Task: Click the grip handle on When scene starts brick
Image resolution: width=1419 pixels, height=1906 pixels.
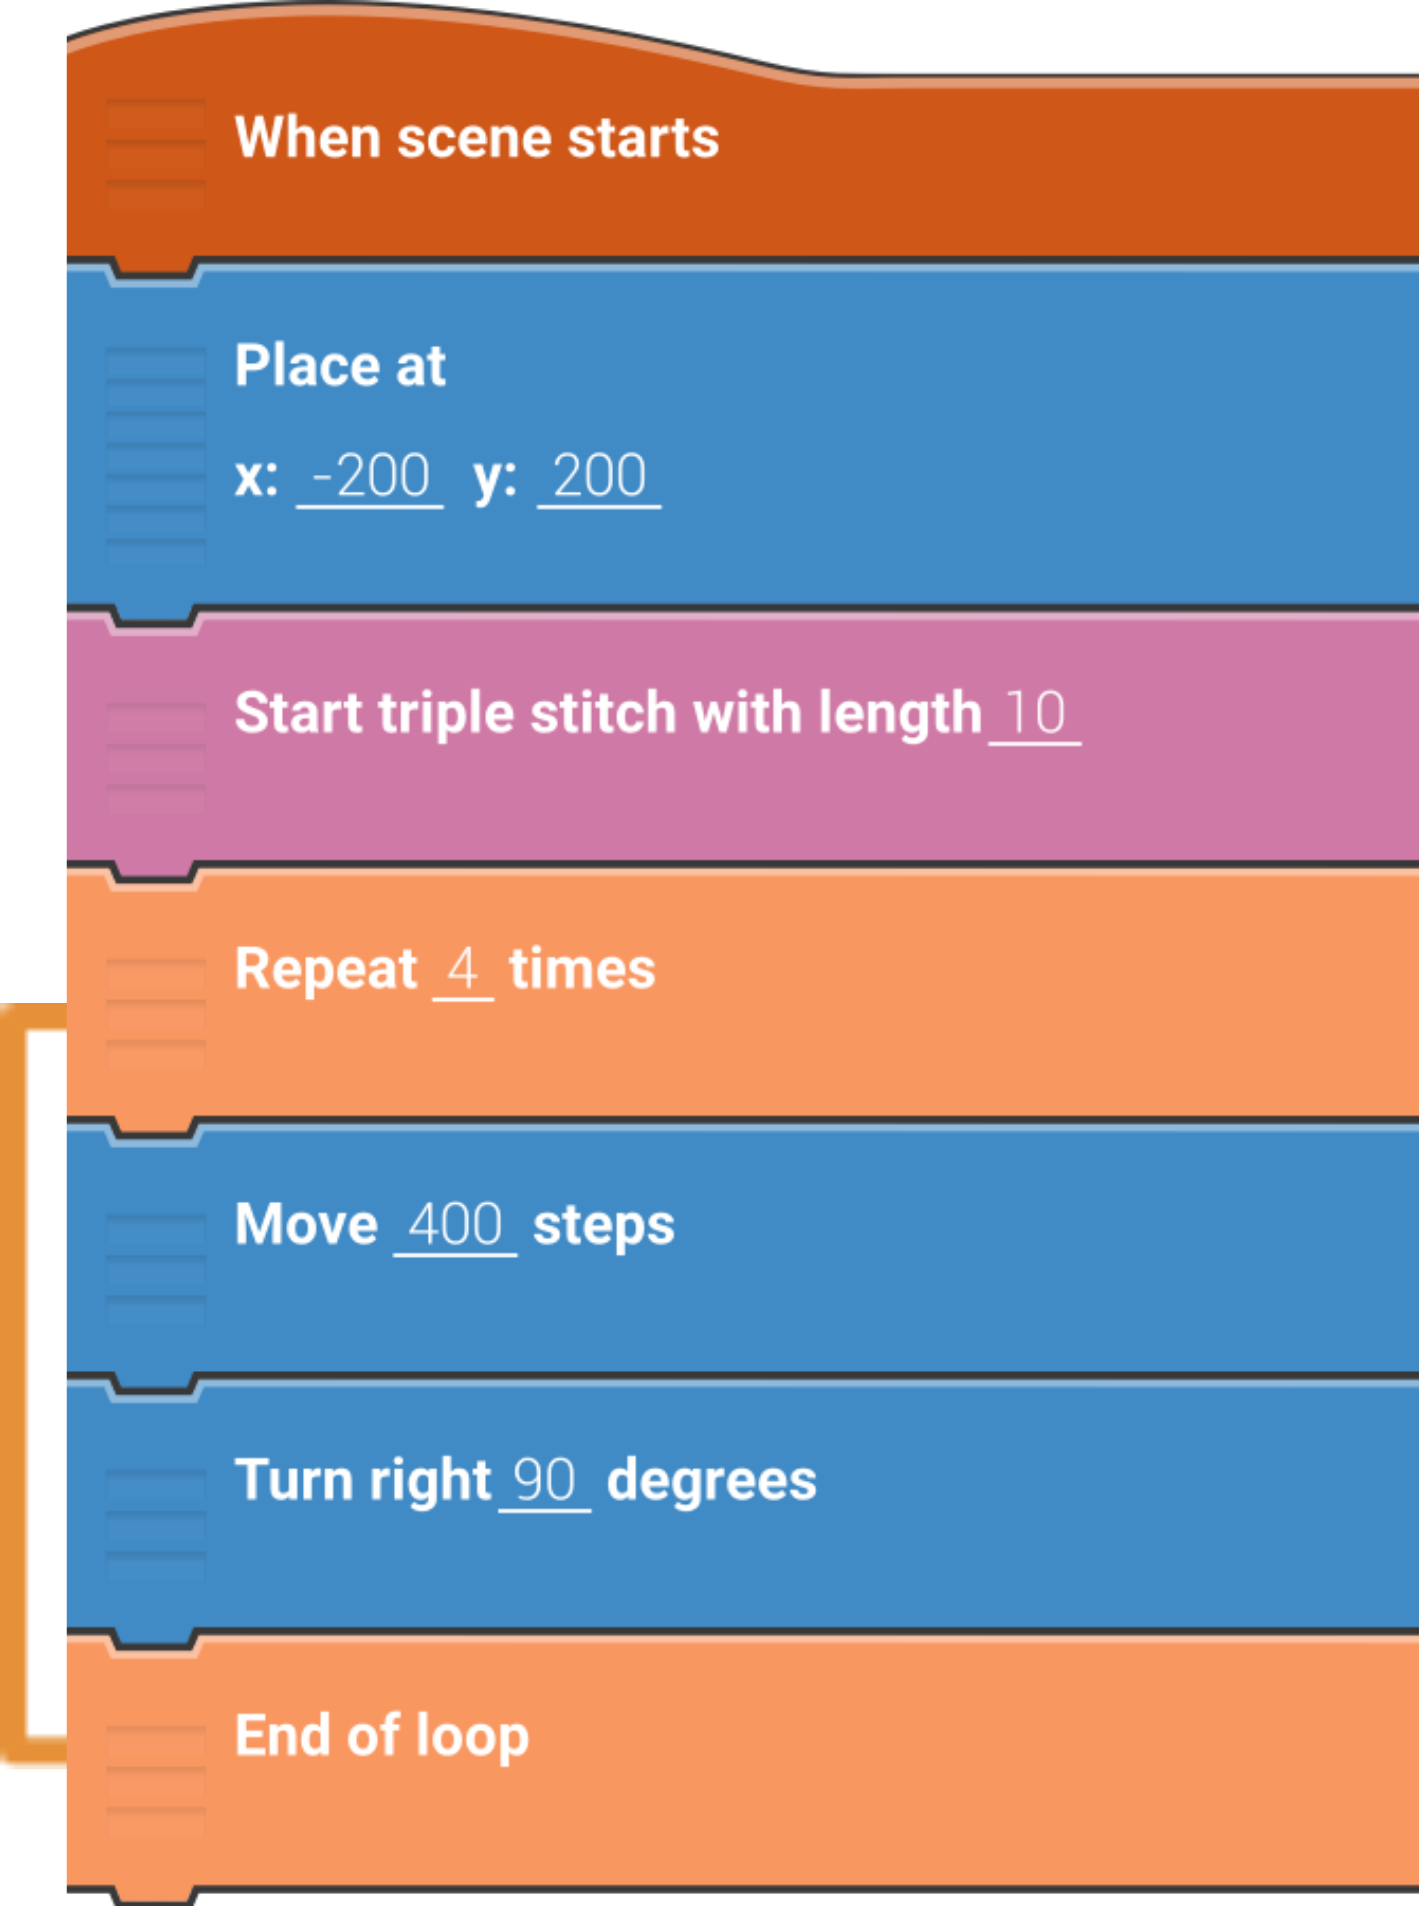Action: pos(155,153)
